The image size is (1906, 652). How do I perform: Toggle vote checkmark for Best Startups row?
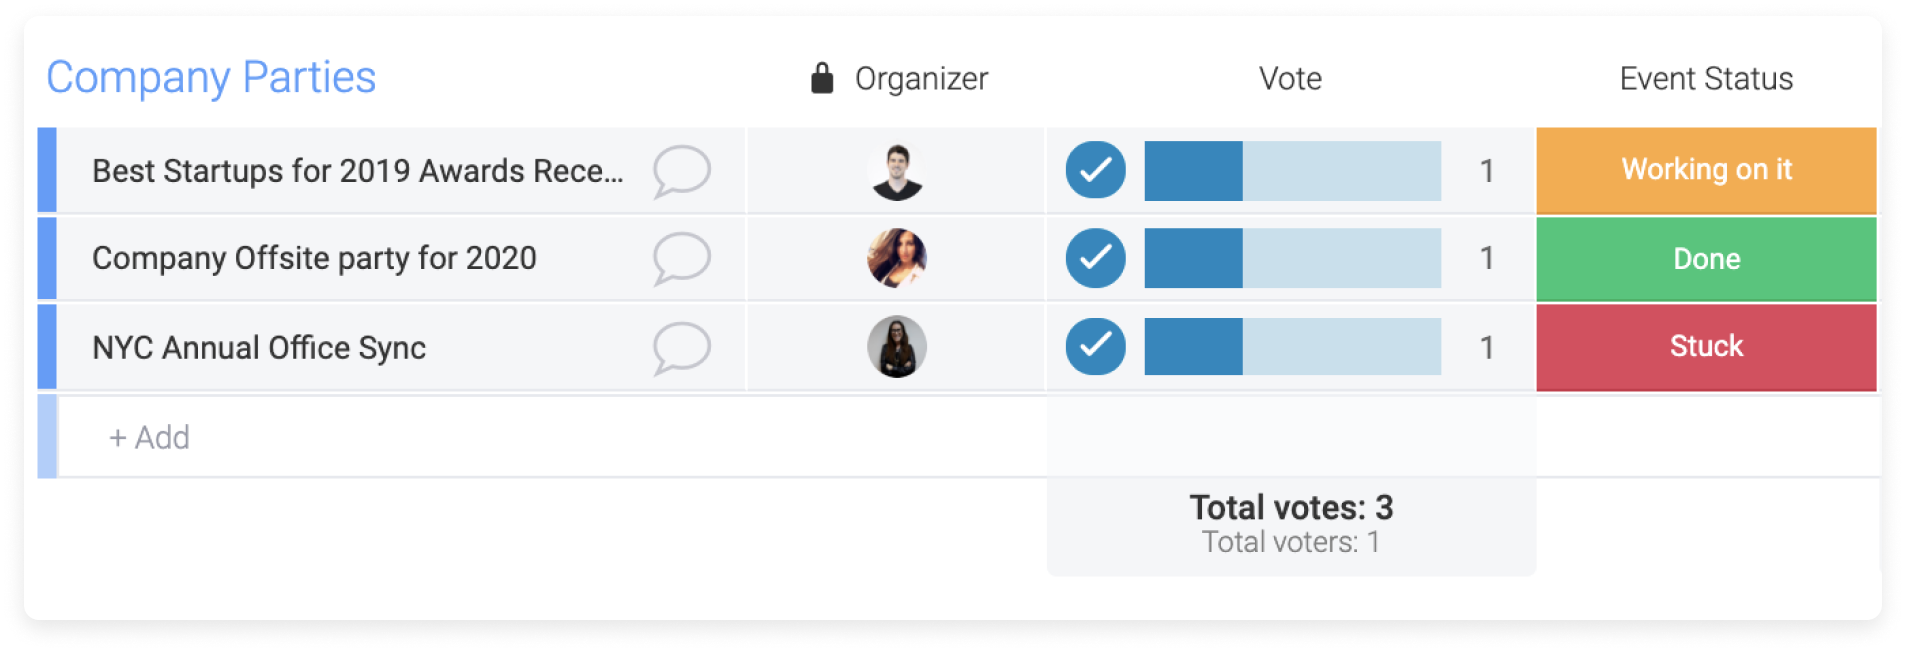tap(1095, 170)
